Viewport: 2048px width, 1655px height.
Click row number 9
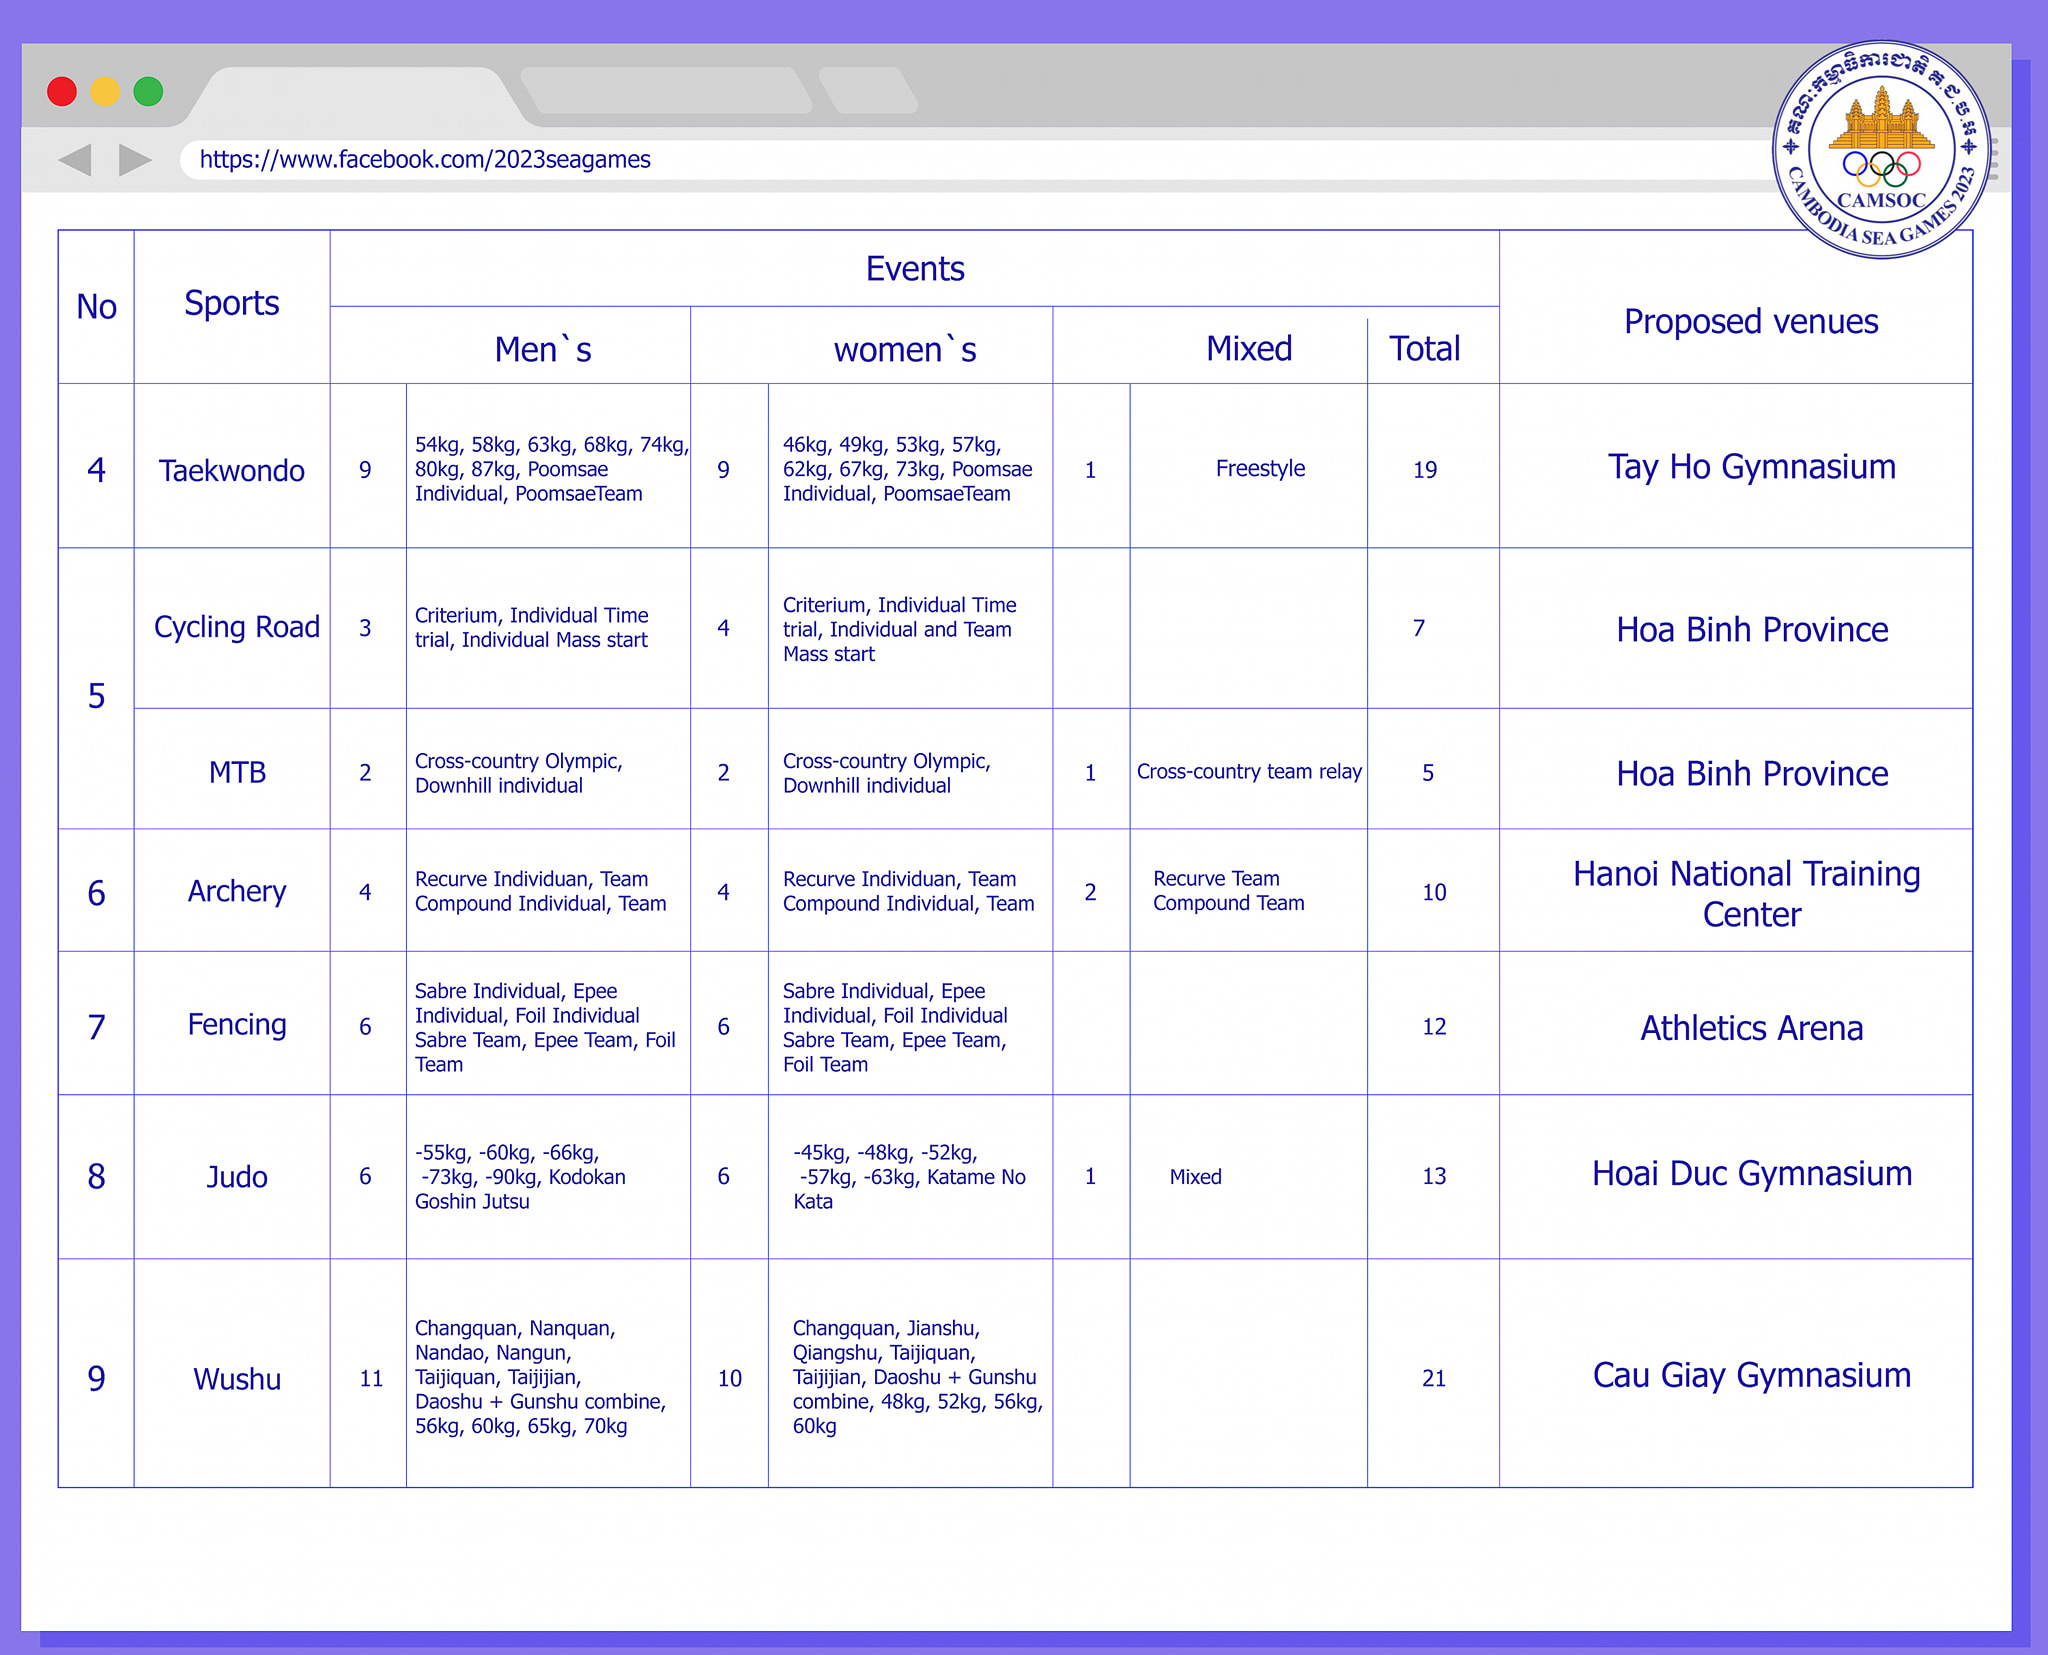tap(96, 1379)
